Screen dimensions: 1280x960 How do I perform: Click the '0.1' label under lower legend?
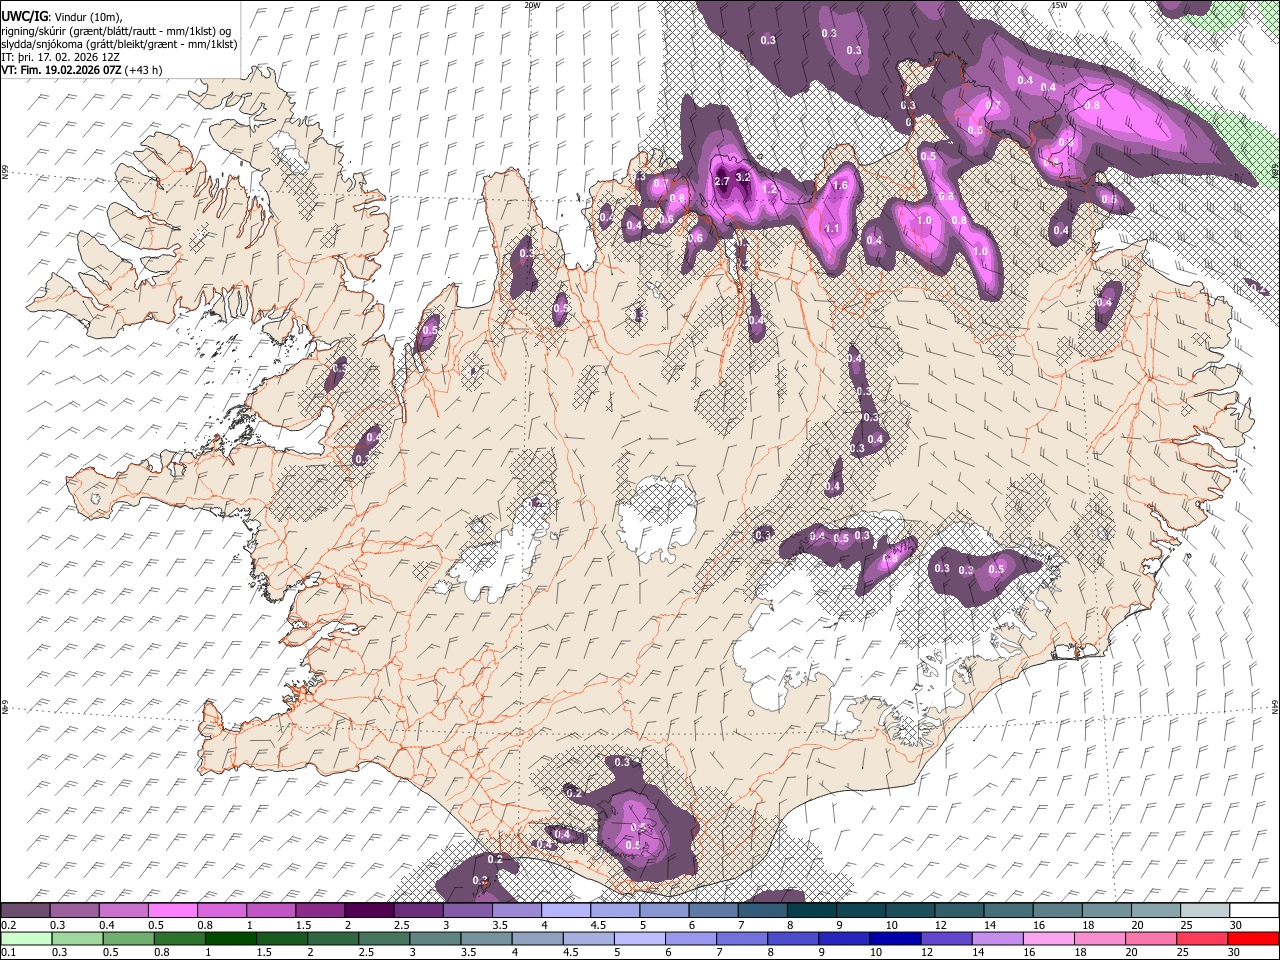coord(8,952)
